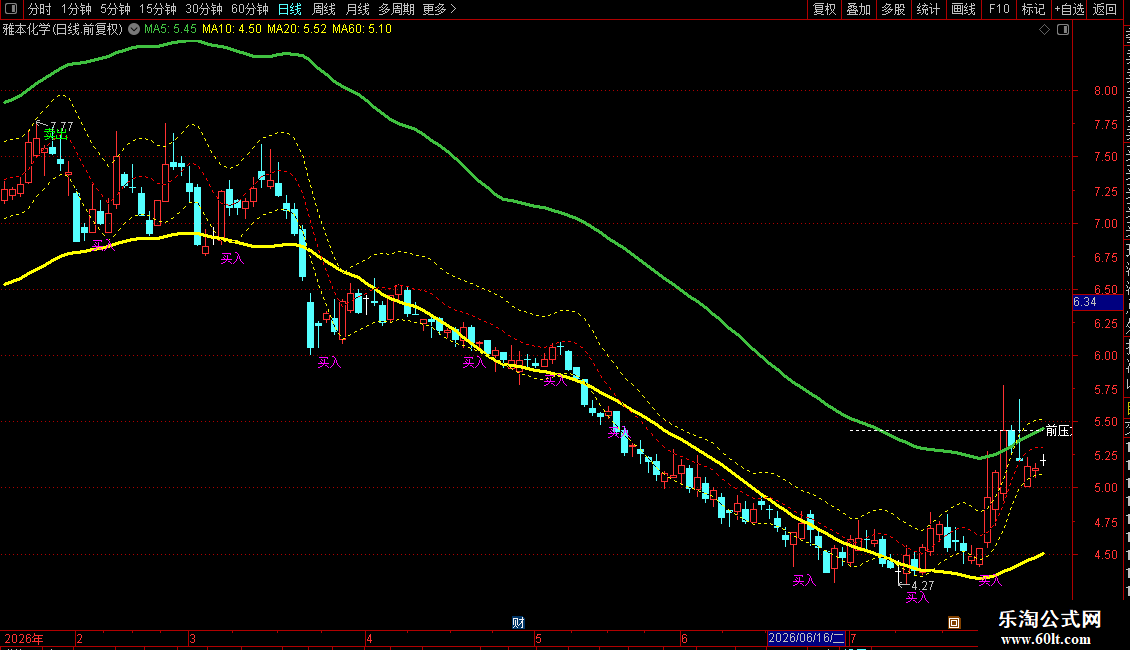Switch to 1分钟 period
Image resolution: width=1130 pixels, height=650 pixels.
(76, 9)
